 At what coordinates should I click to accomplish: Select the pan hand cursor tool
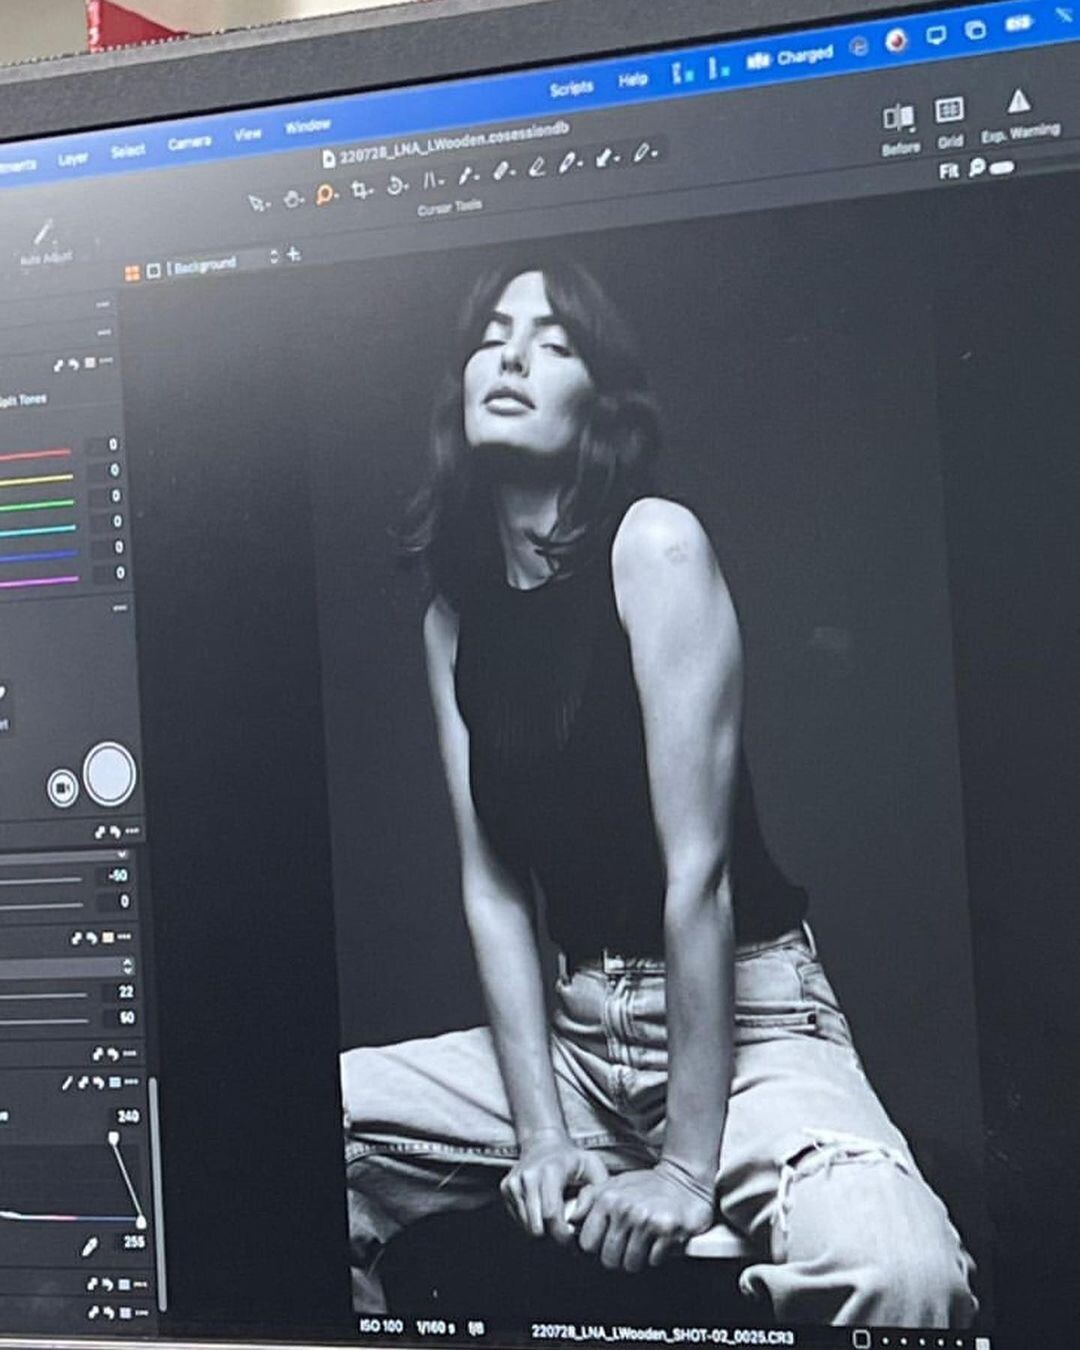(292, 199)
